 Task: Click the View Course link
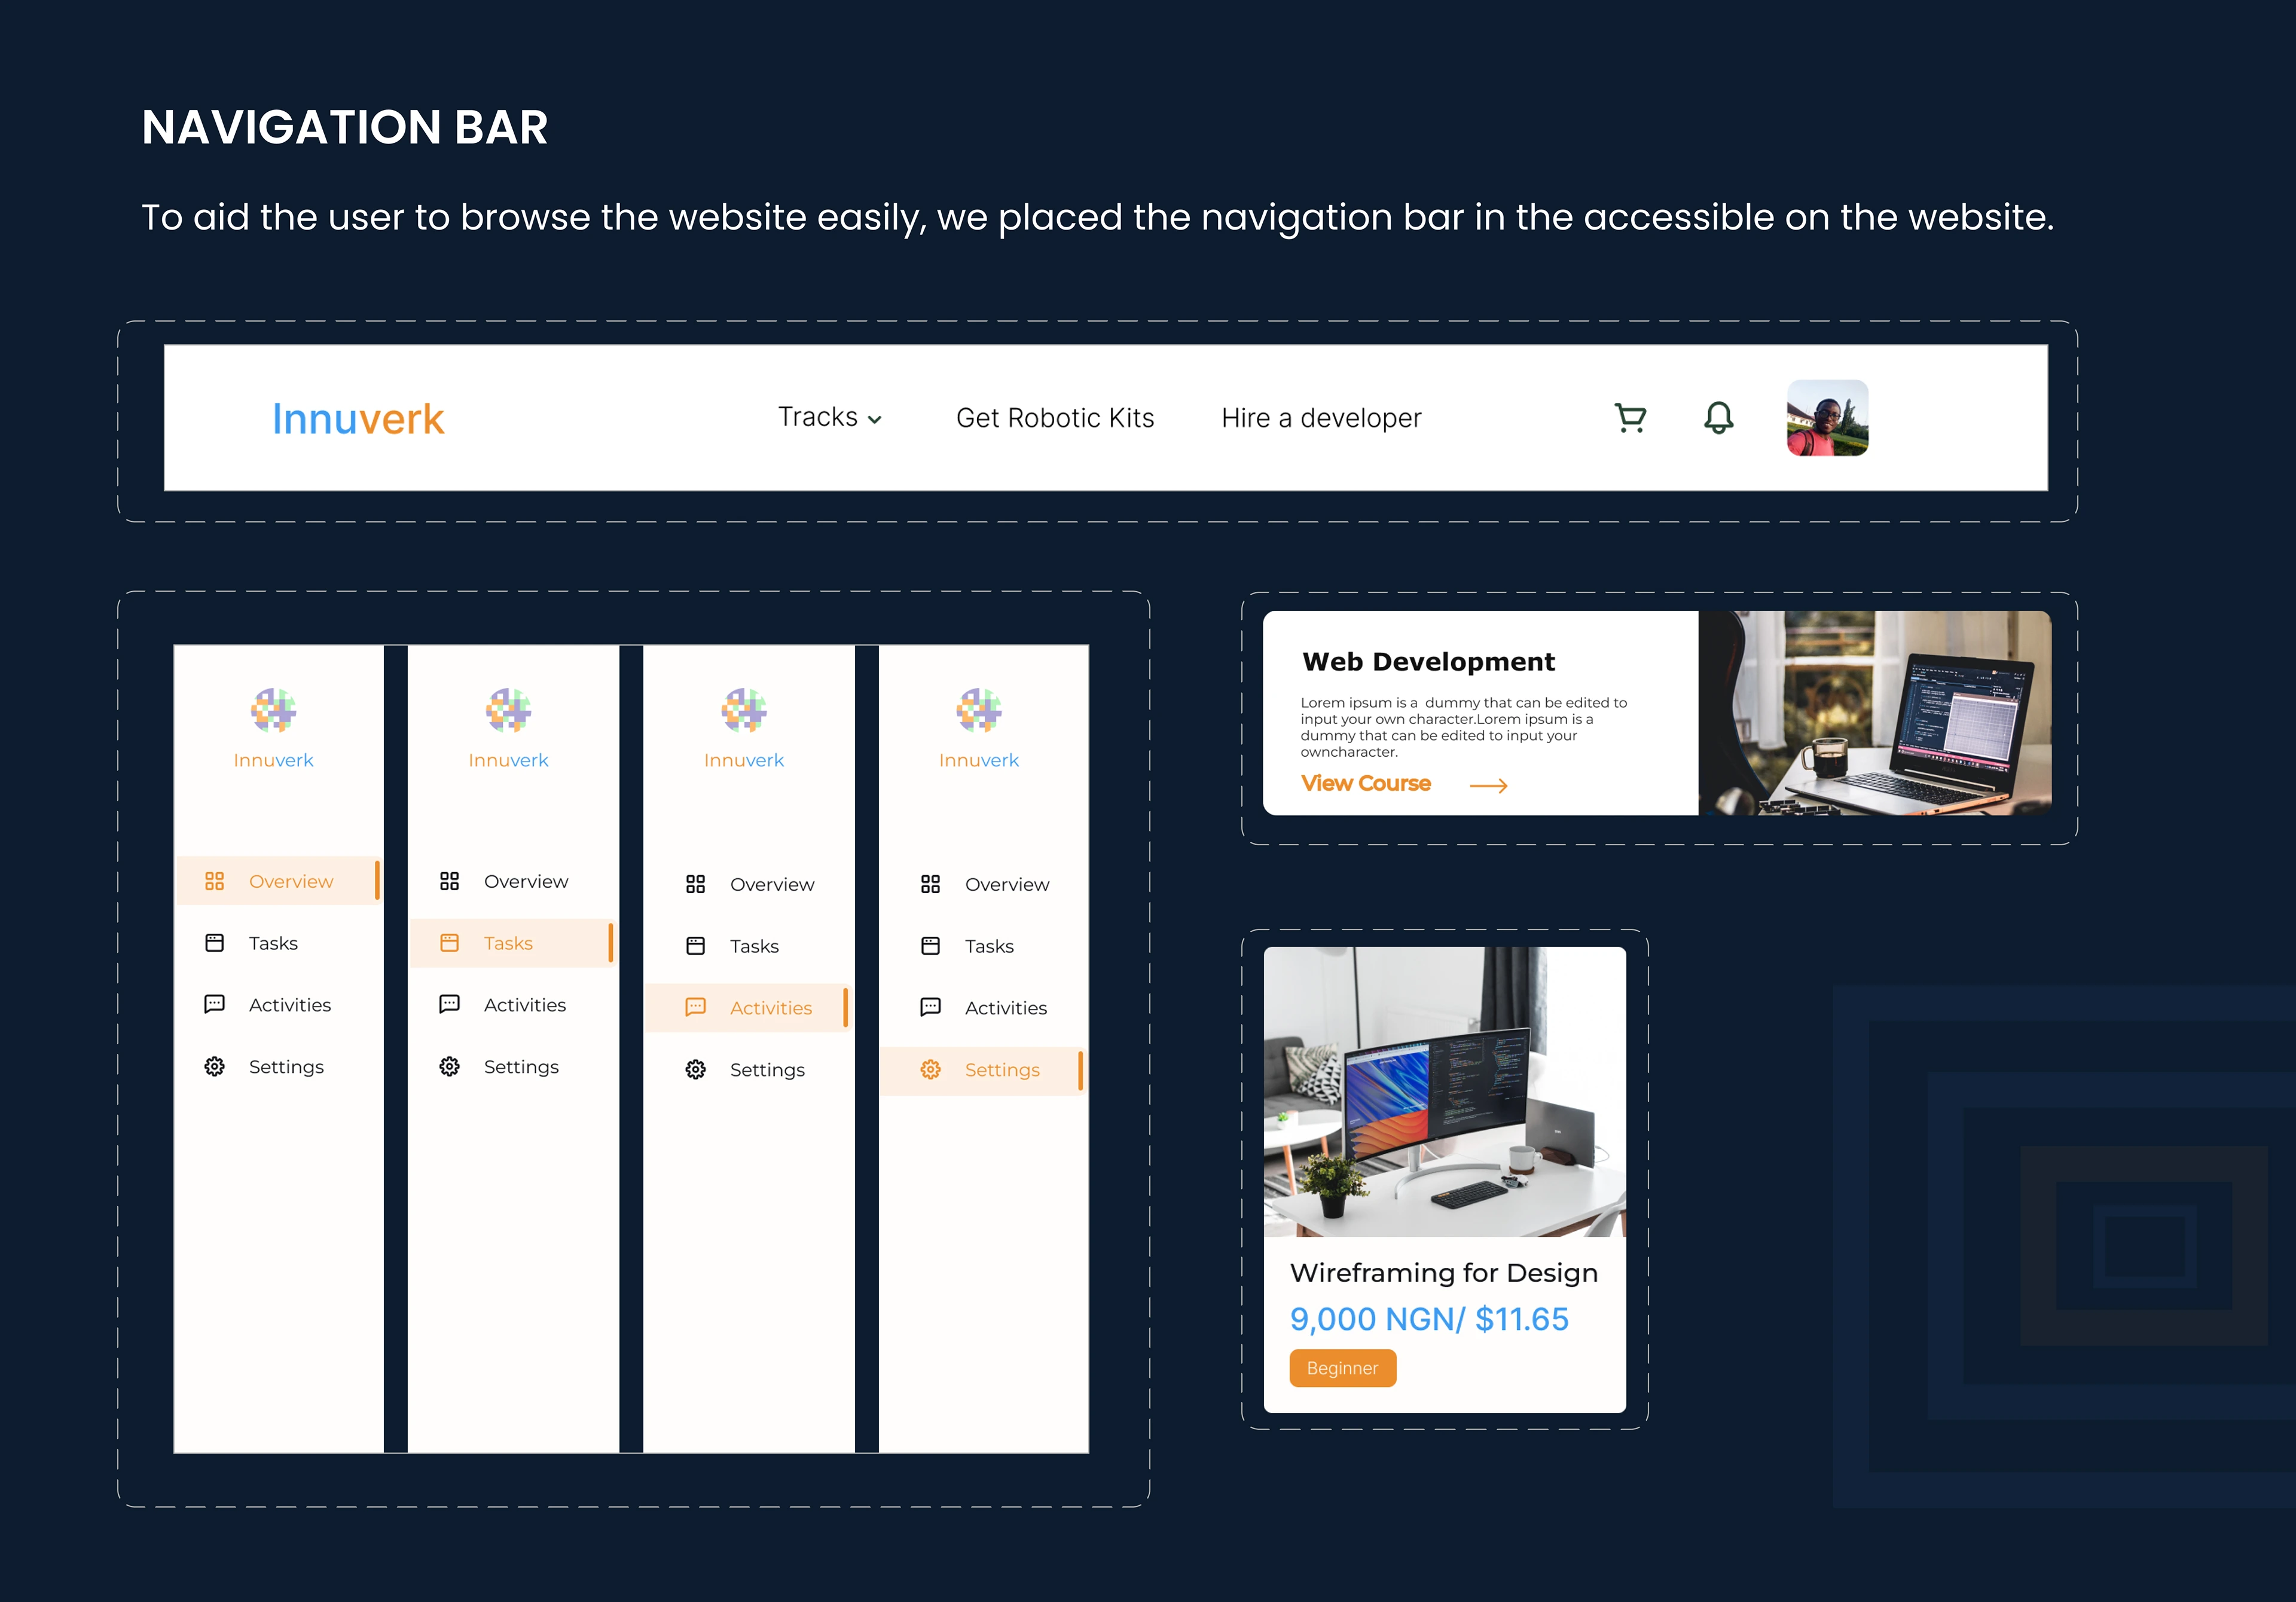1365,784
